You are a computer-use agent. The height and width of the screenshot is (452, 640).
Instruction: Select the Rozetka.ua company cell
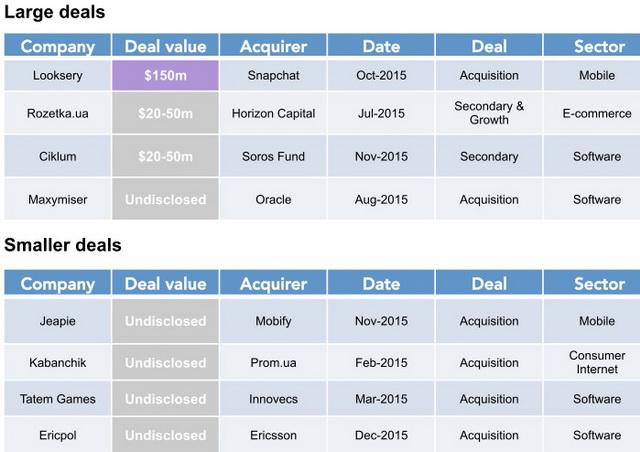click(57, 114)
